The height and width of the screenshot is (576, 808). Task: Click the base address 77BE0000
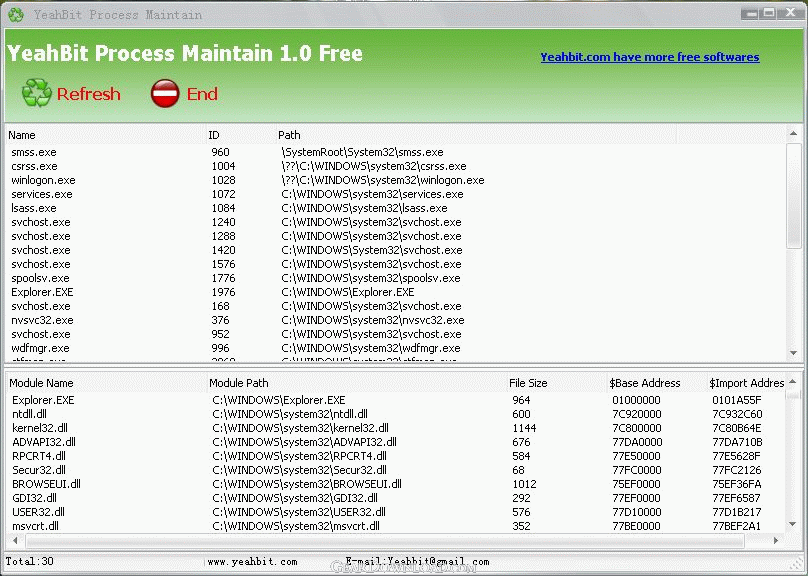click(636, 526)
